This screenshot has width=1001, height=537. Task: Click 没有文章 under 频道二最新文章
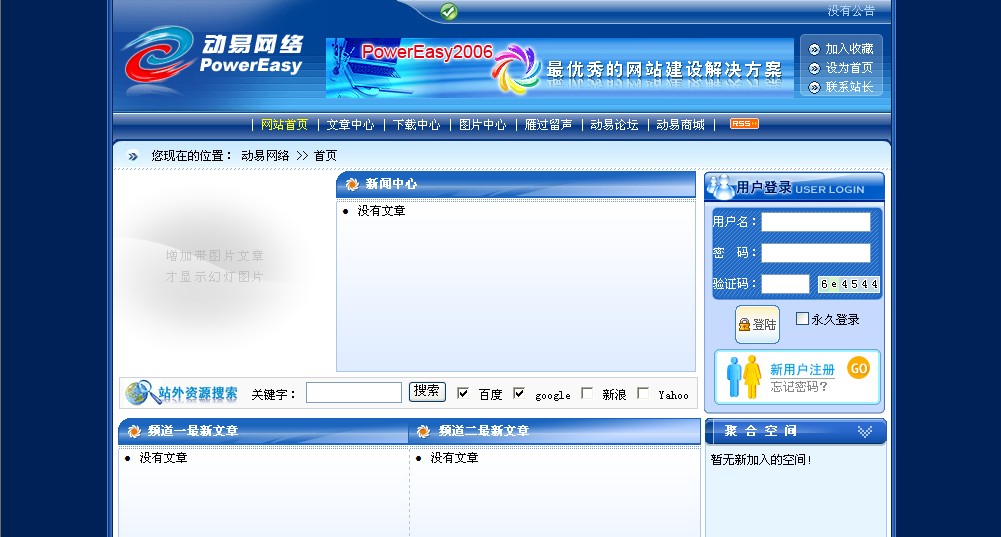(454, 458)
